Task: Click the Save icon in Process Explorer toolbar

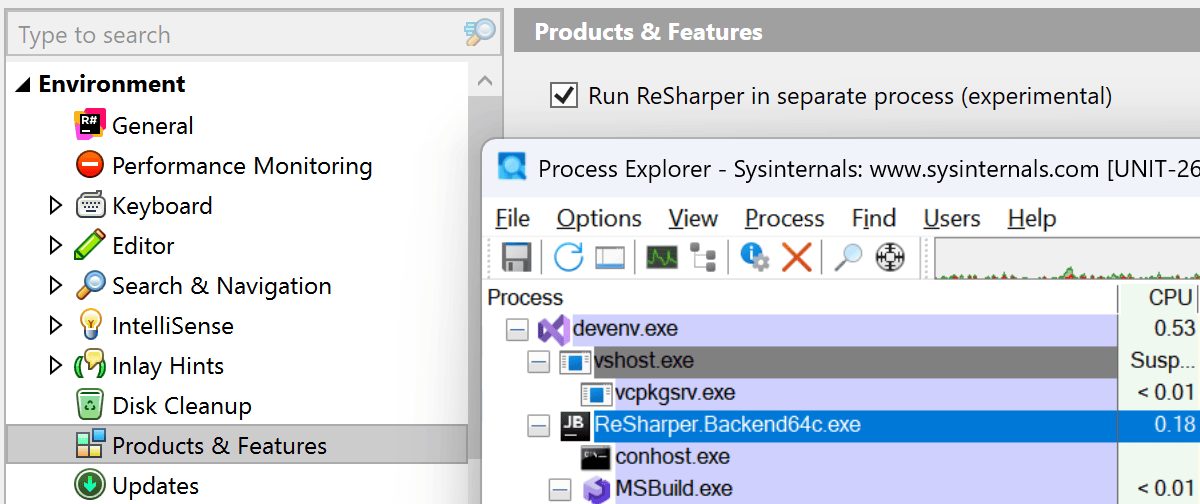Action: coord(516,257)
